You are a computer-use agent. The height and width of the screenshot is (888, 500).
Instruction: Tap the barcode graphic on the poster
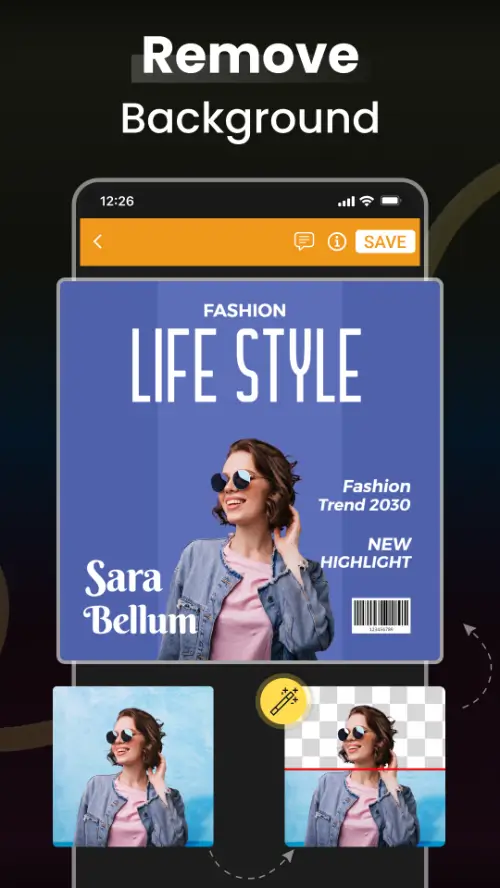pyautogui.click(x=381, y=615)
